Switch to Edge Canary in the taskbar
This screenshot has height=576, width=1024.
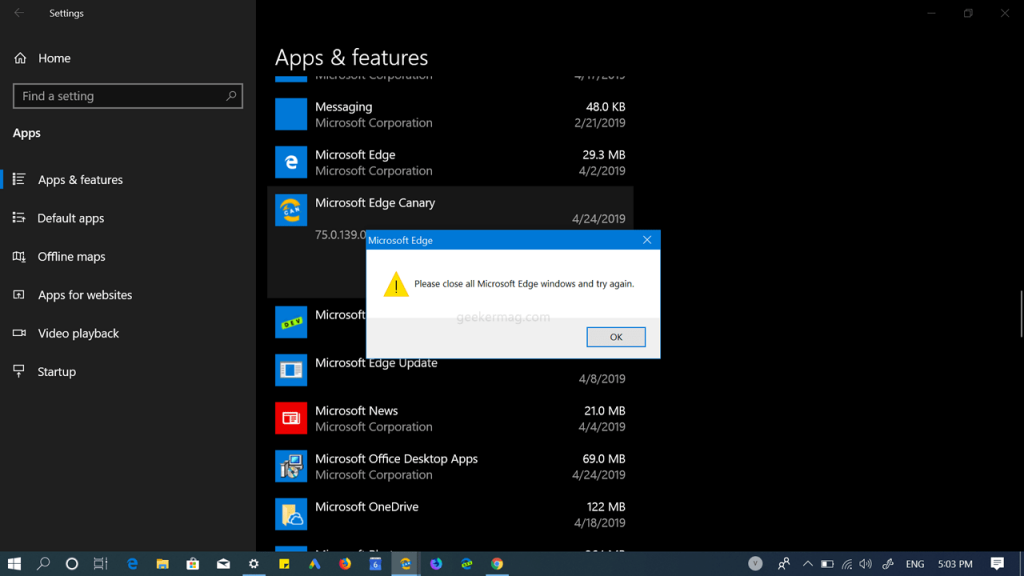point(406,564)
